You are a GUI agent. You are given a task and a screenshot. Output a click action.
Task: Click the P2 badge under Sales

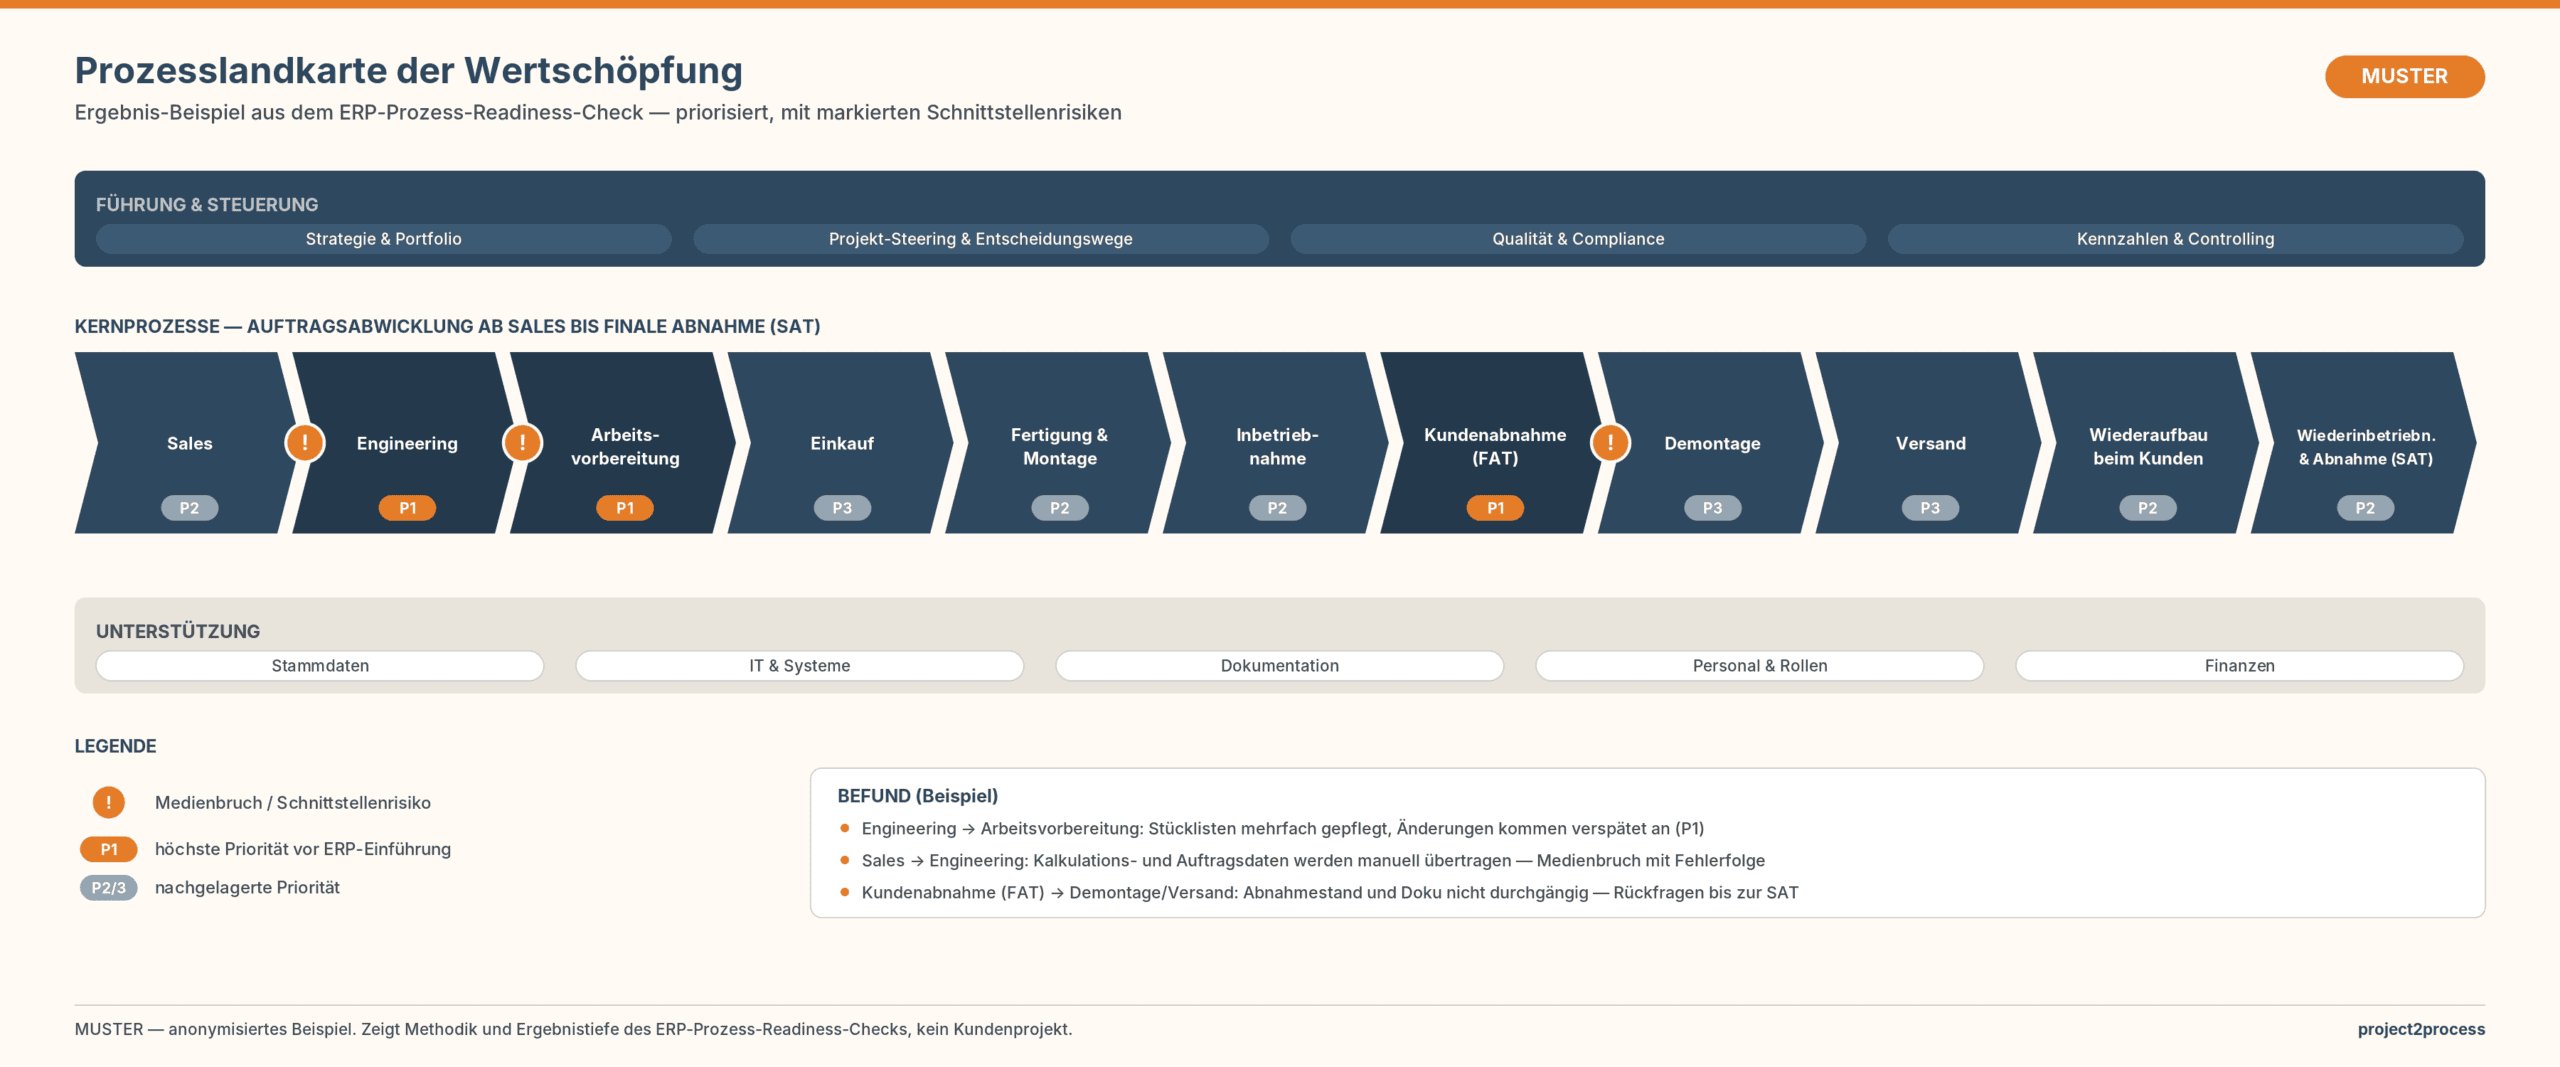pyautogui.click(x=189, y=508)
